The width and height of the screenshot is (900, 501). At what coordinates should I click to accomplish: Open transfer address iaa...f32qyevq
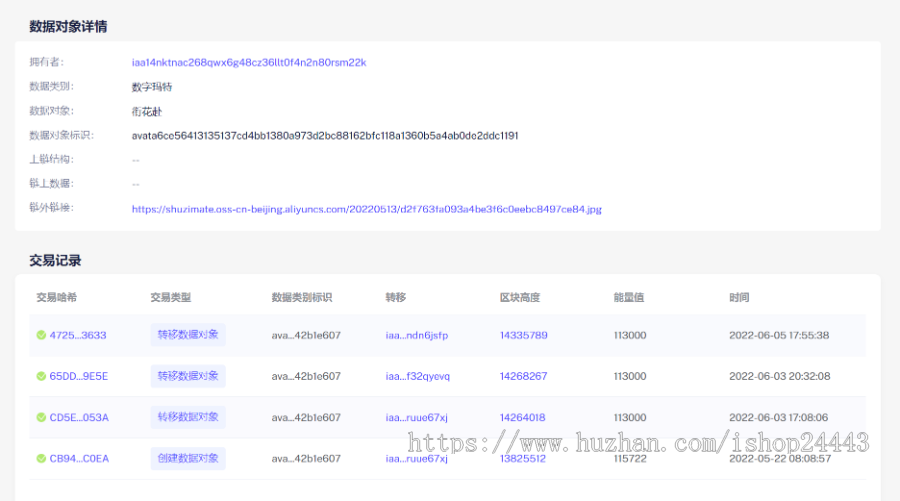coord(418,376)
